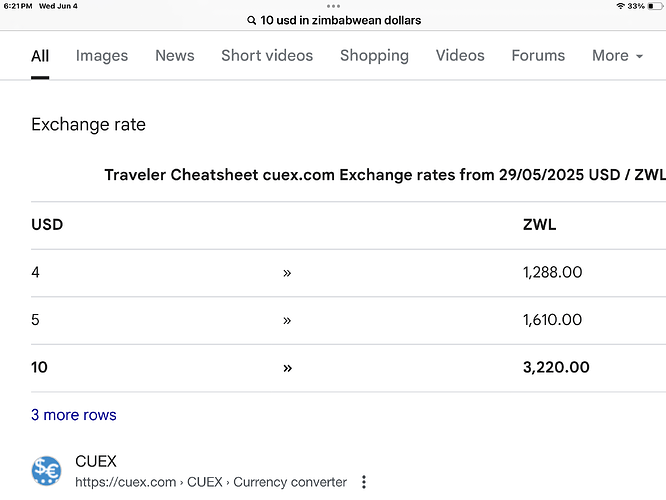Open the Short videos tab
The width and height of the screenshot is (666, 500).
[267, 56]
